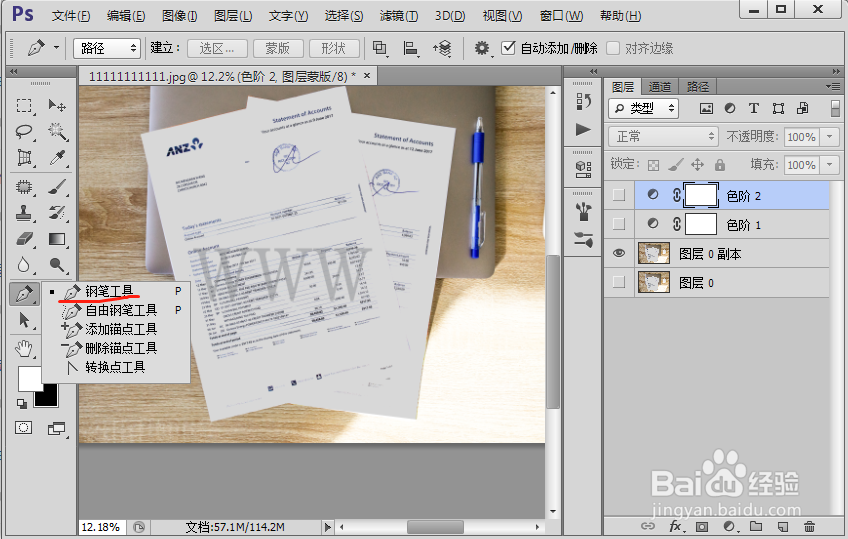Viewport: 848px width, 539px height.
Task: Show the 色阶 1 layer
Action: coord(619,224)
